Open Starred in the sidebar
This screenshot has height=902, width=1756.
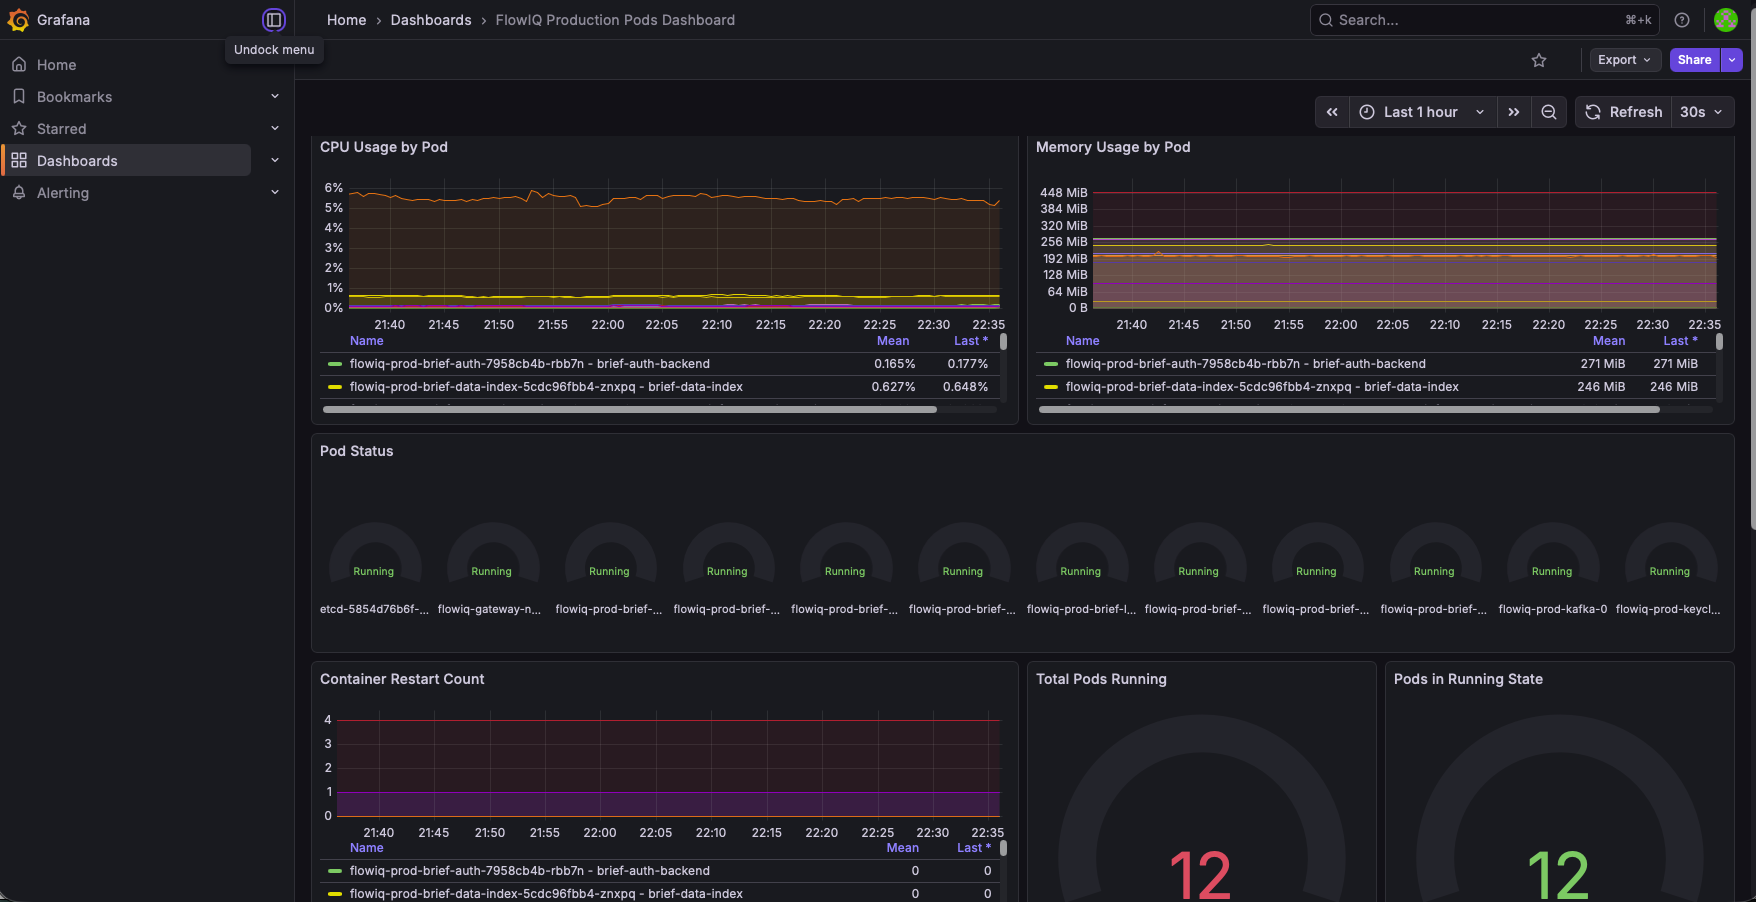click(62, 129)
